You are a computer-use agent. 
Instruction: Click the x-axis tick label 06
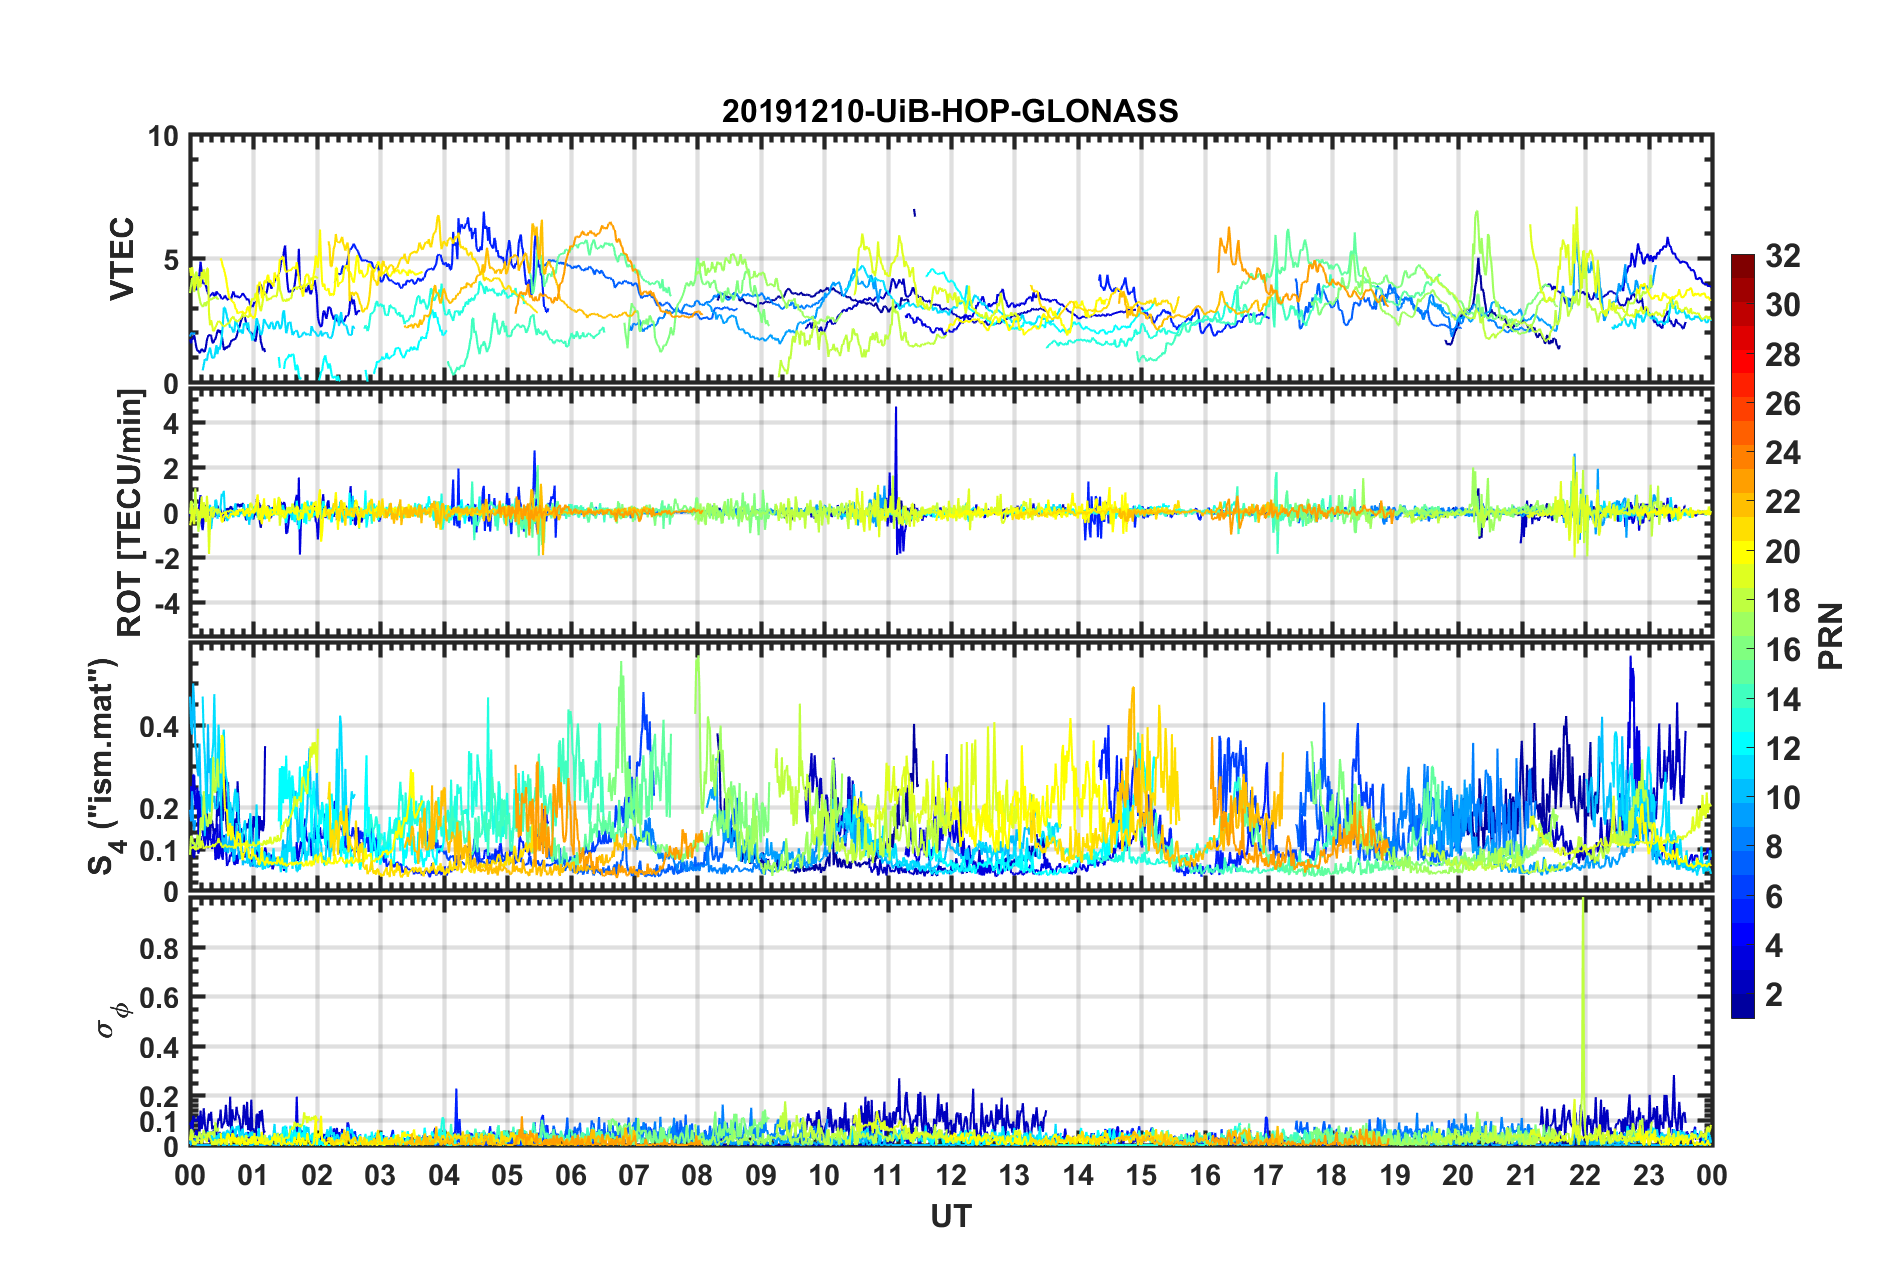[x=570, y=1174]
